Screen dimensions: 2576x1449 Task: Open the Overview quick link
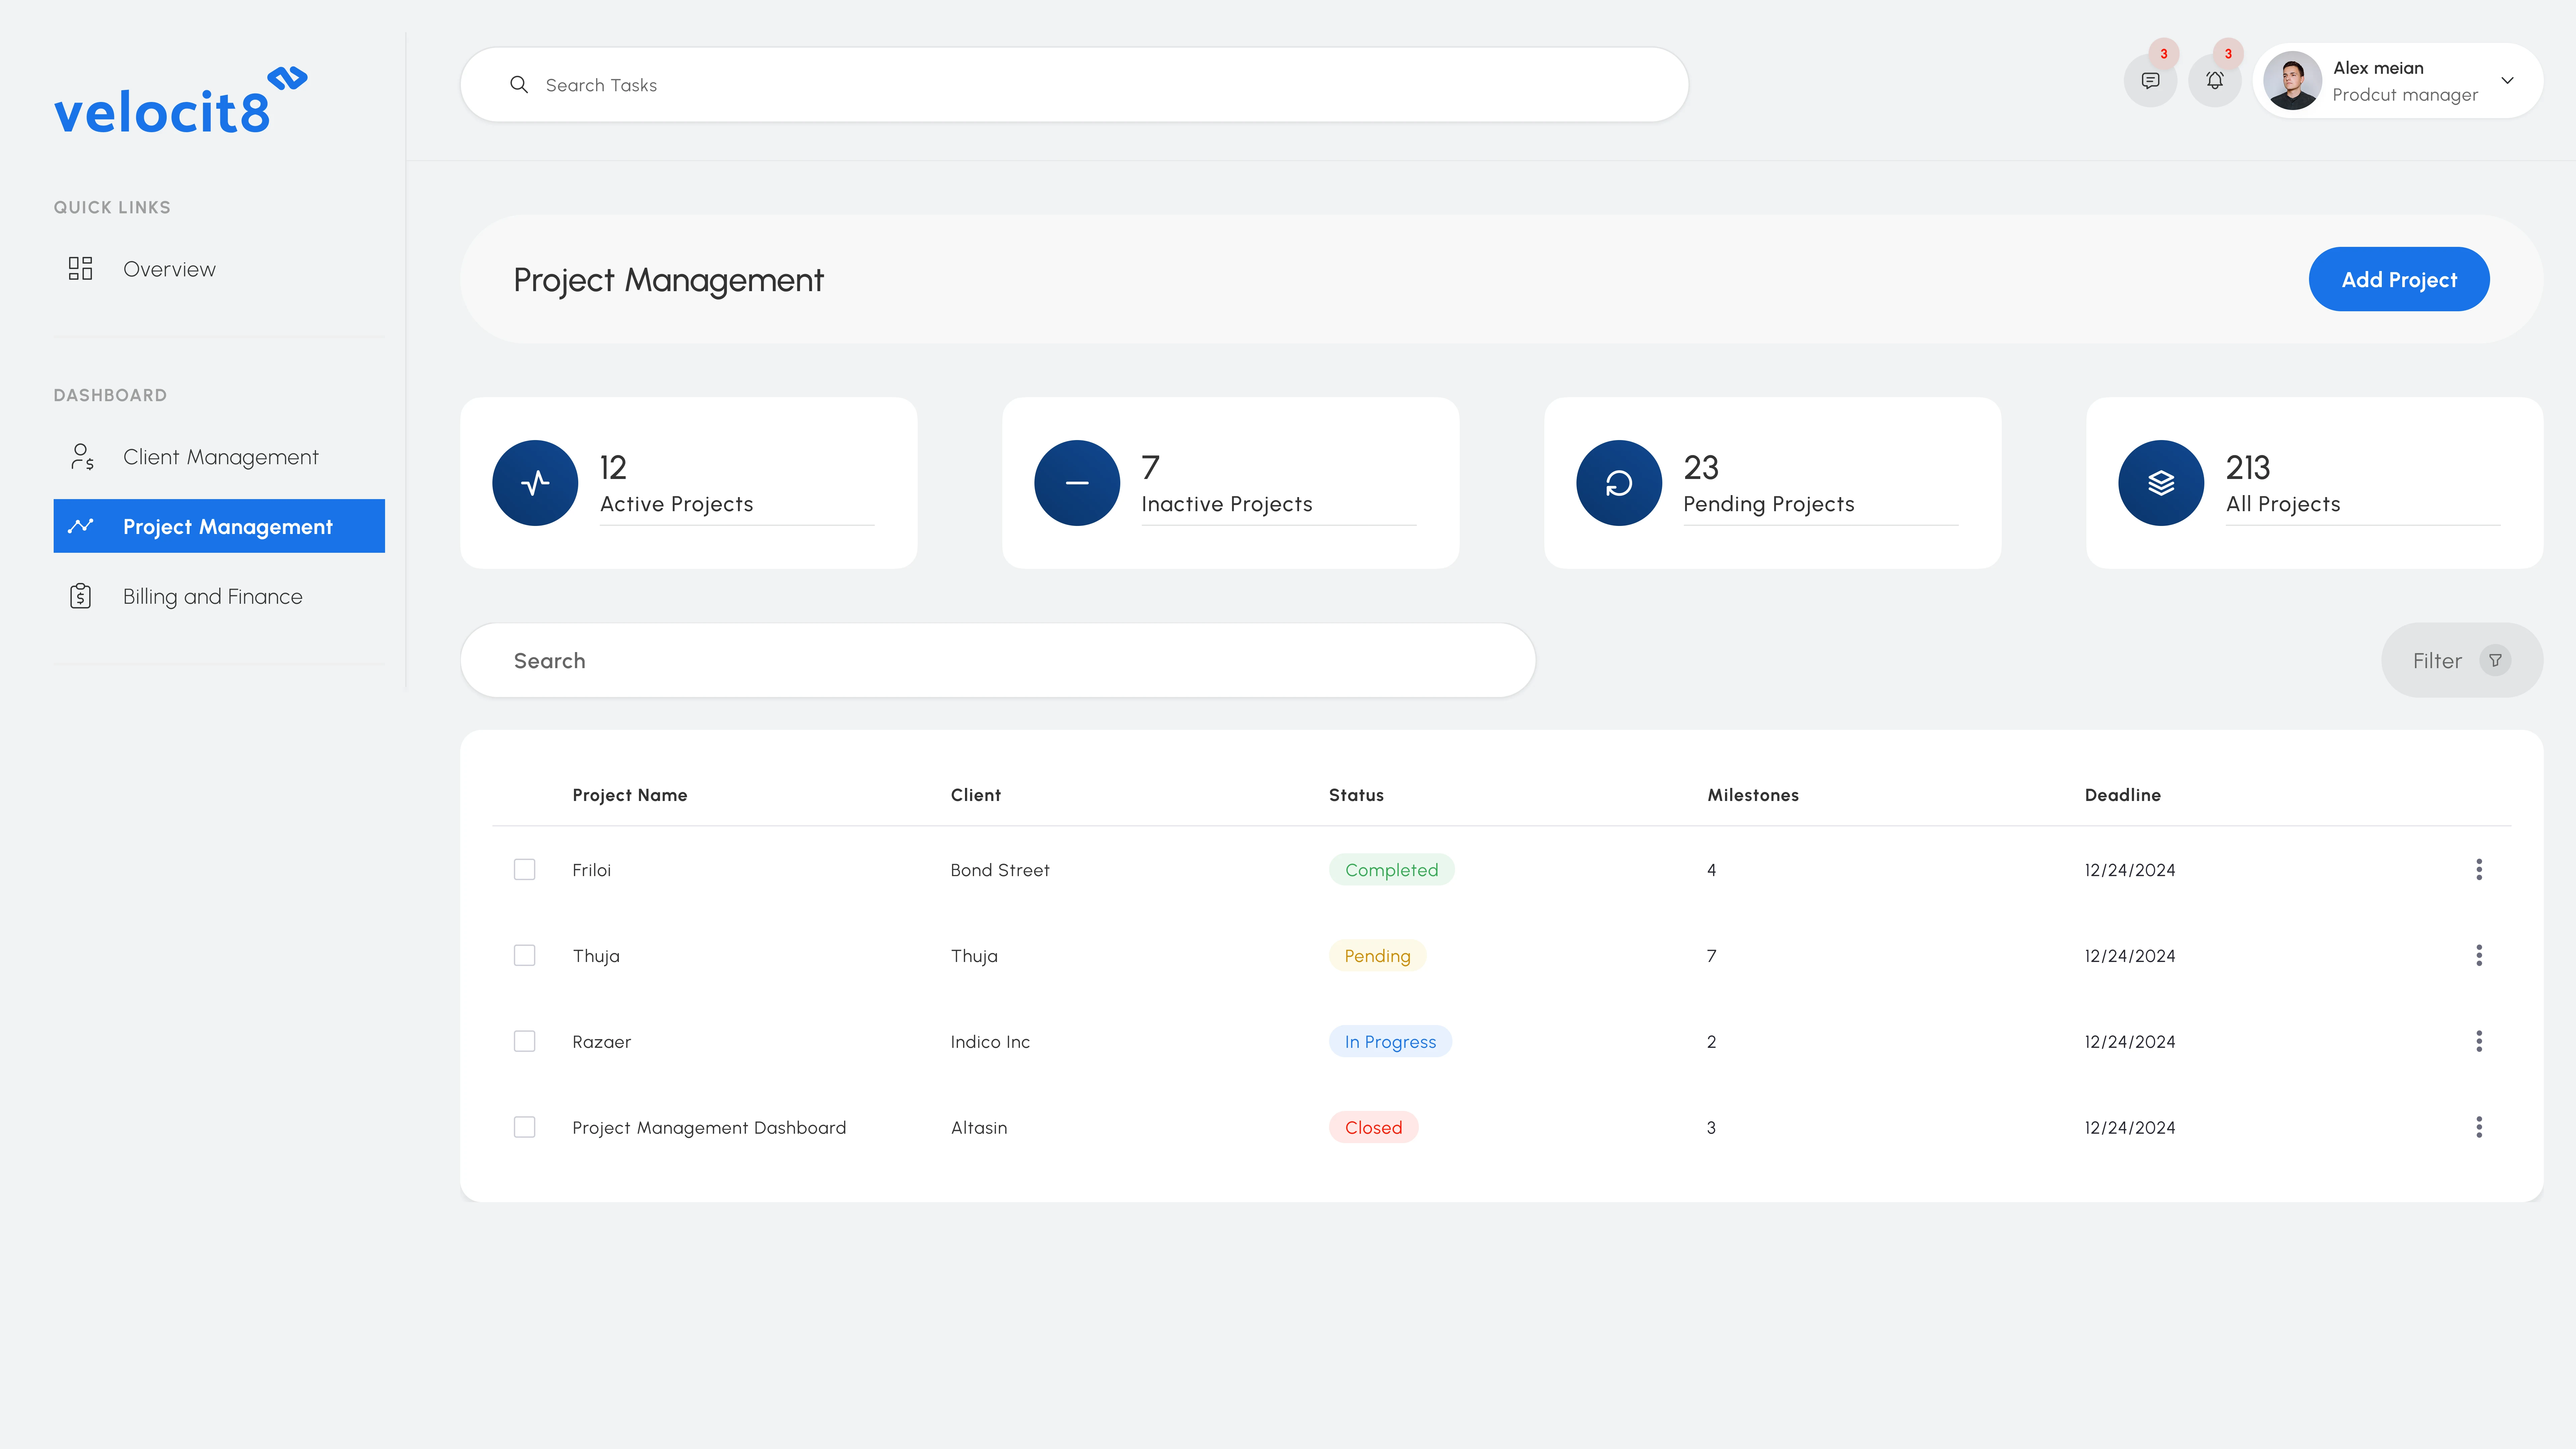point(169,269)
